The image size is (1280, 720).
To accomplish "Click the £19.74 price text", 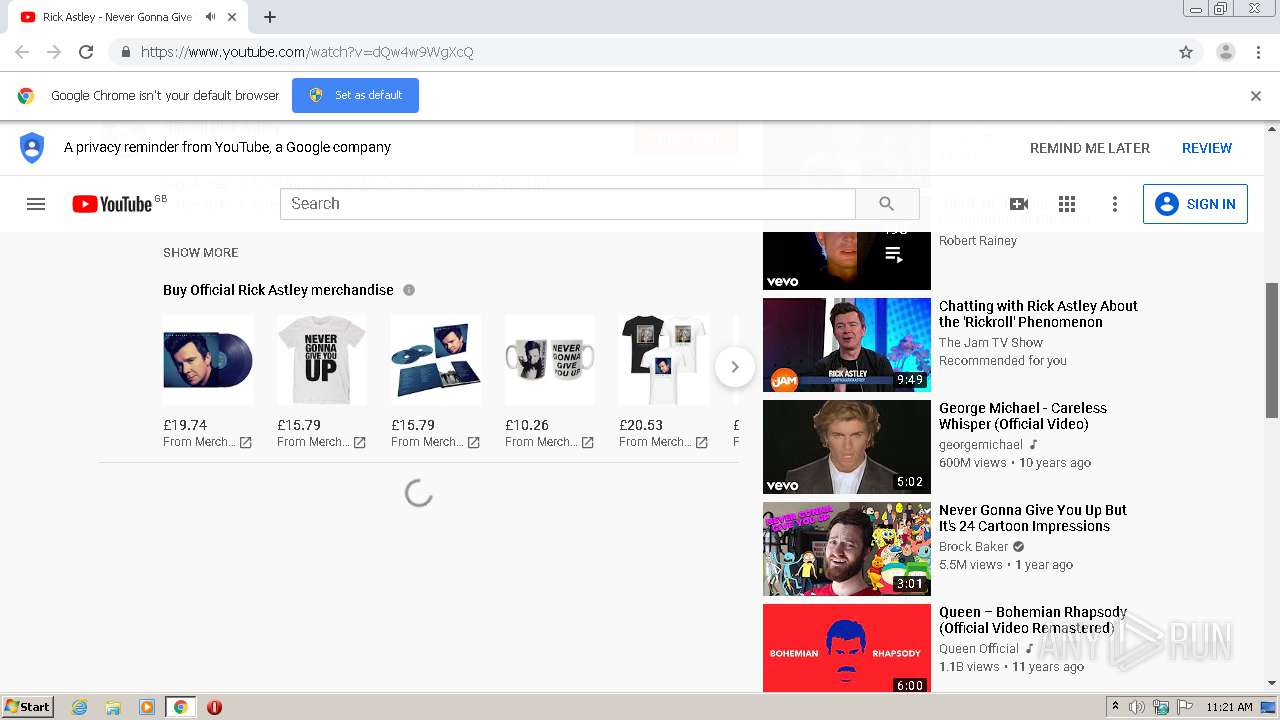I will click(185, 425).
